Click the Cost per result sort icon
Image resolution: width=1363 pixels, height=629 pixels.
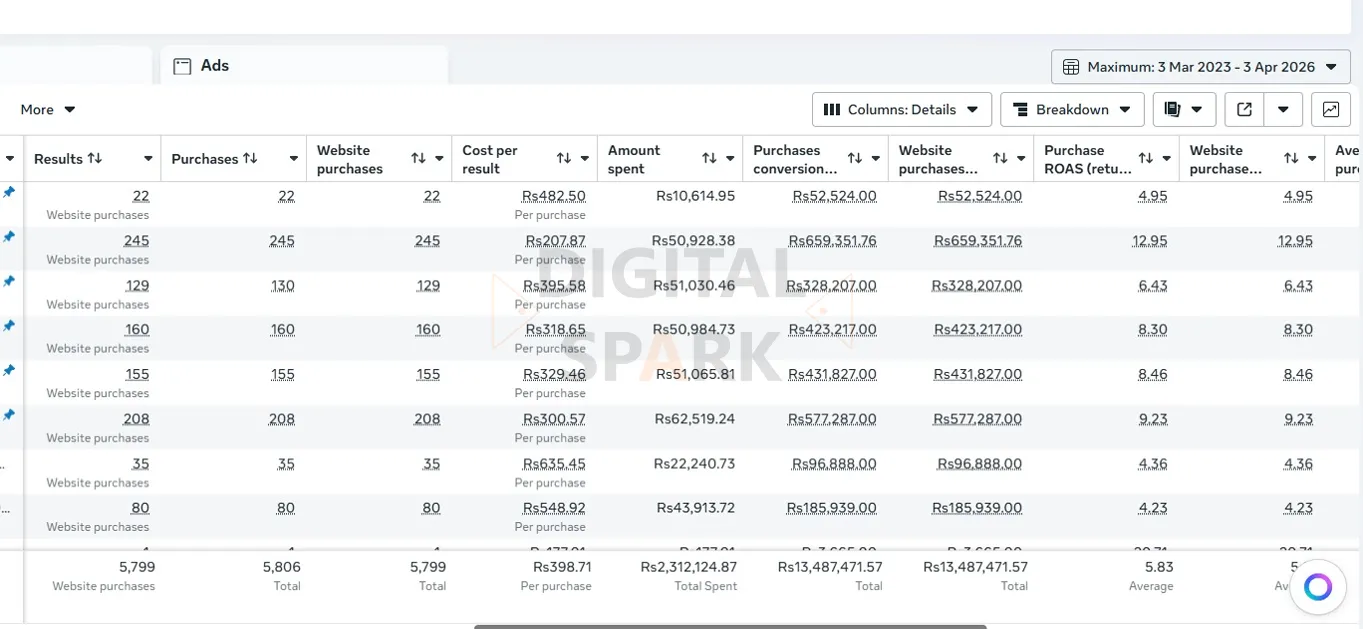click(x=563, y=158)
